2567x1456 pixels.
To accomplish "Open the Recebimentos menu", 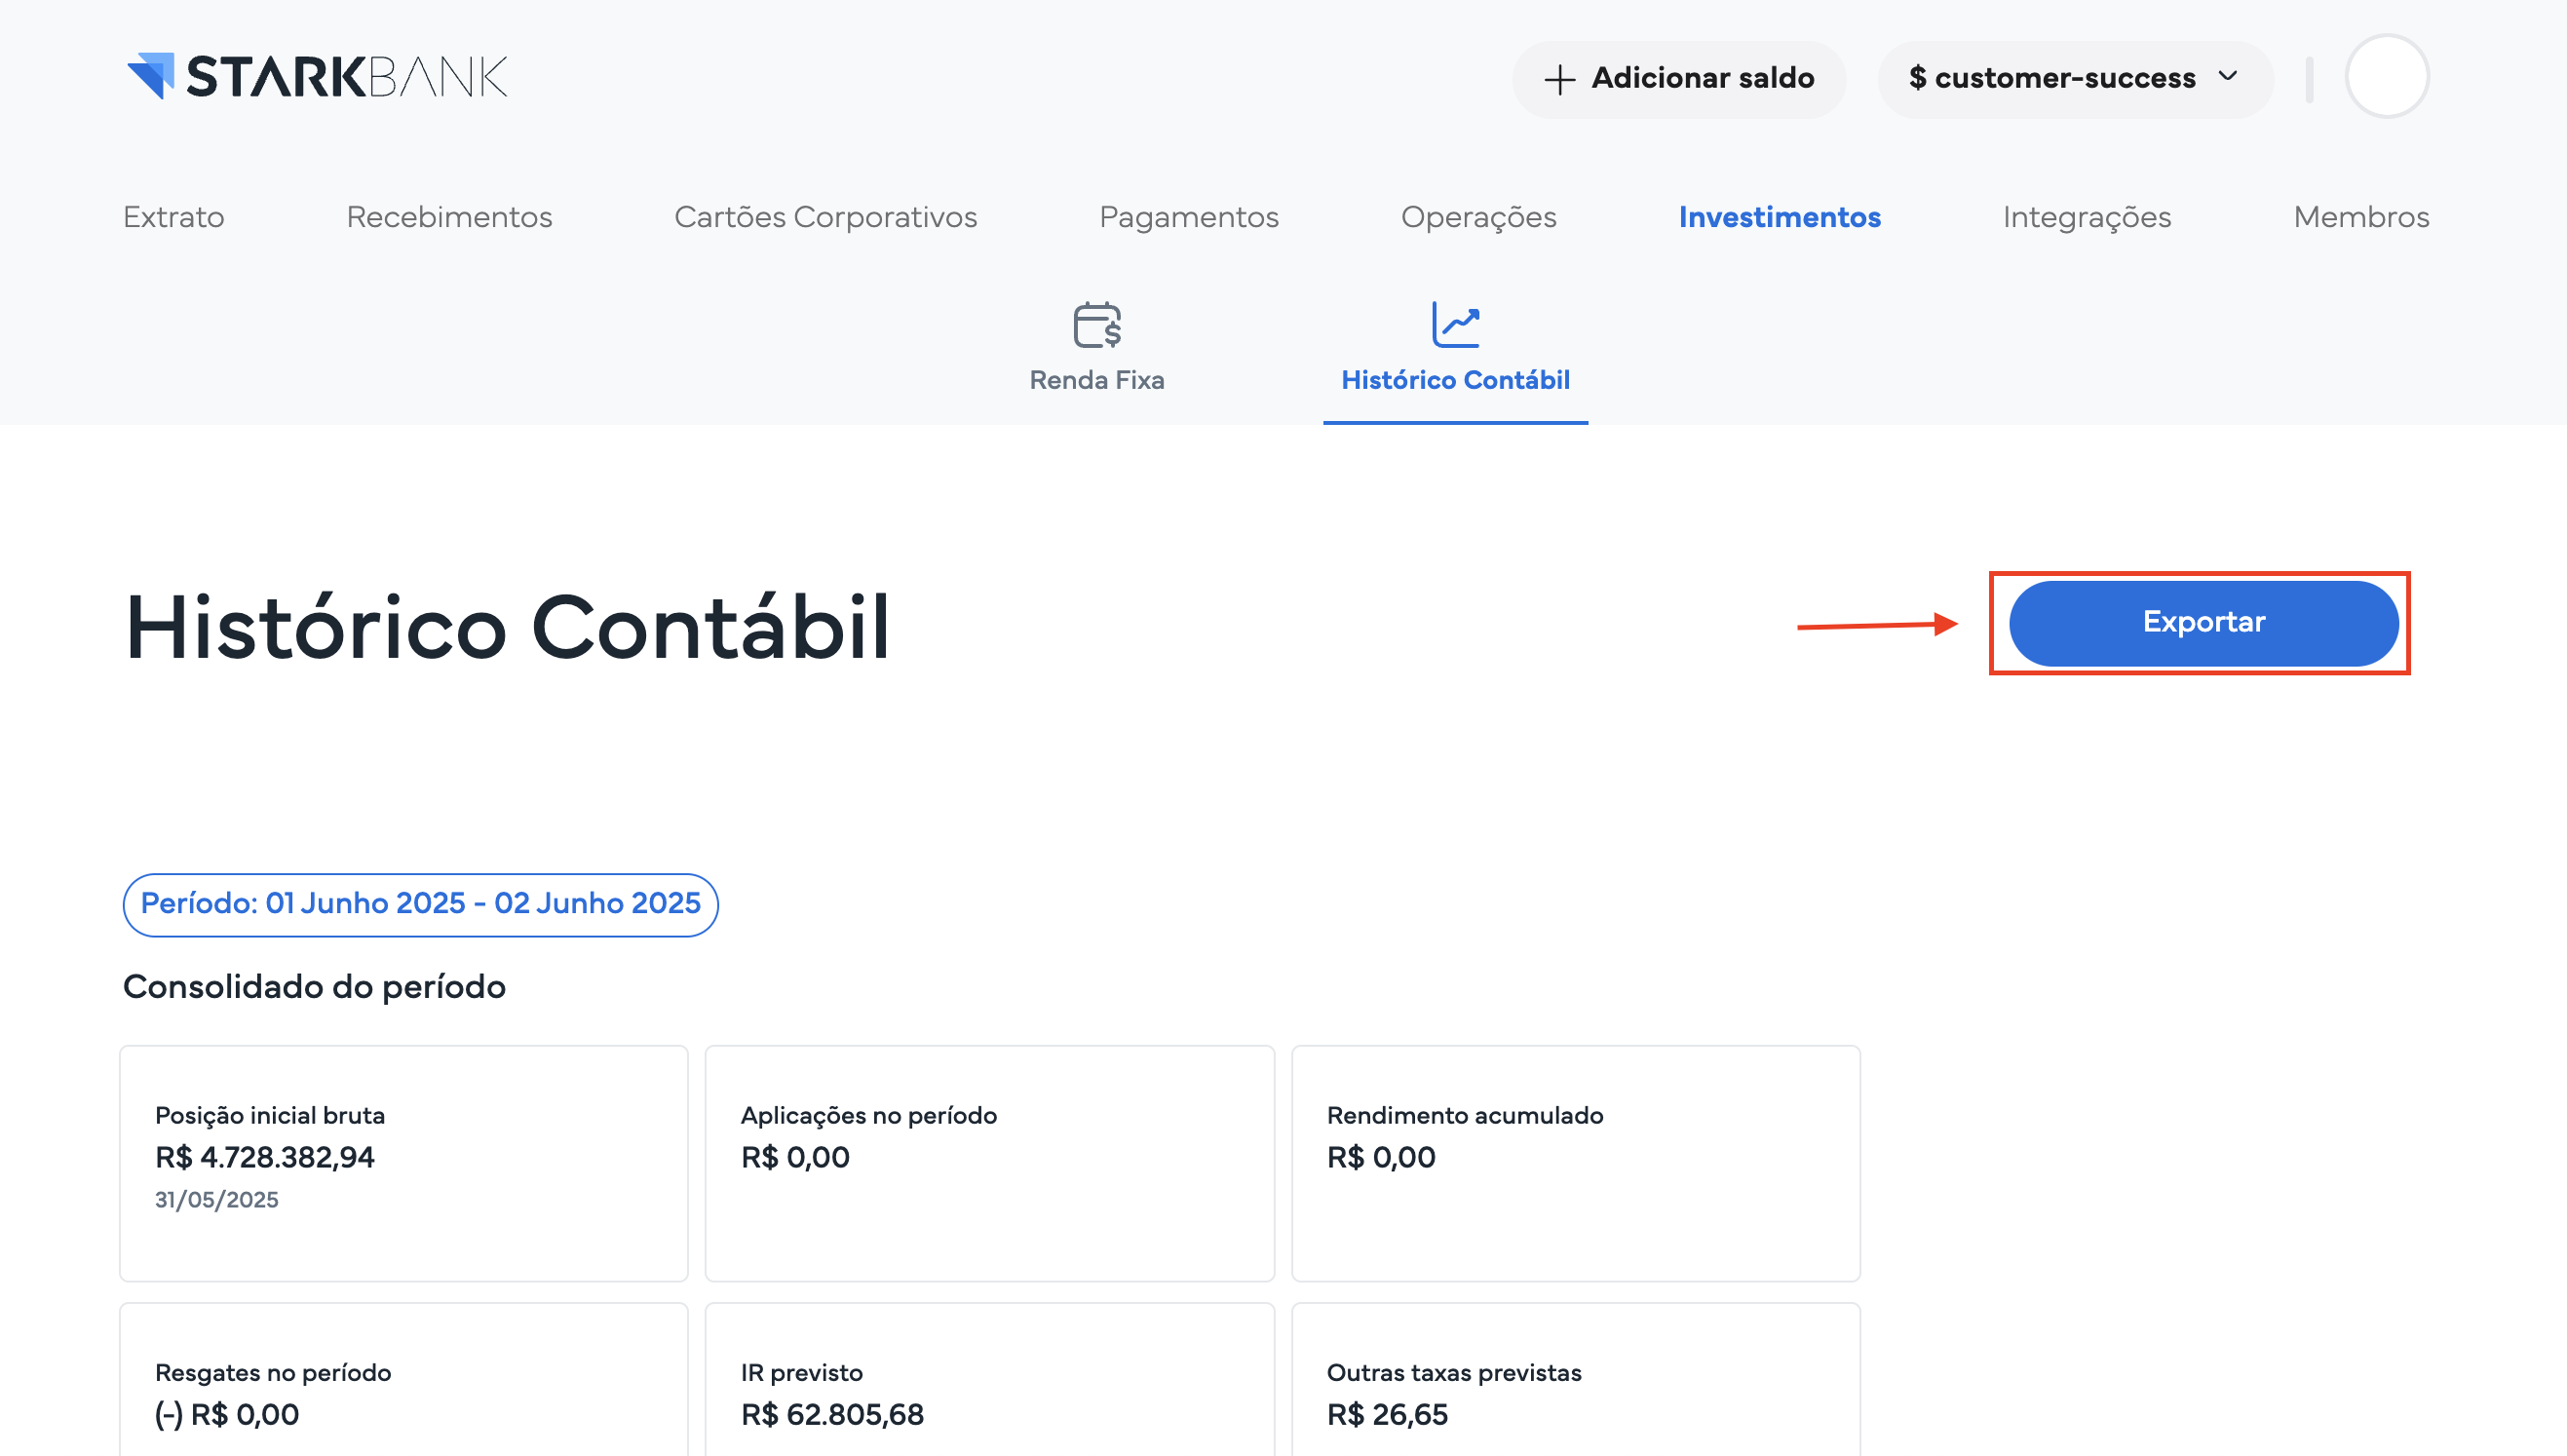I will point(449,217).
